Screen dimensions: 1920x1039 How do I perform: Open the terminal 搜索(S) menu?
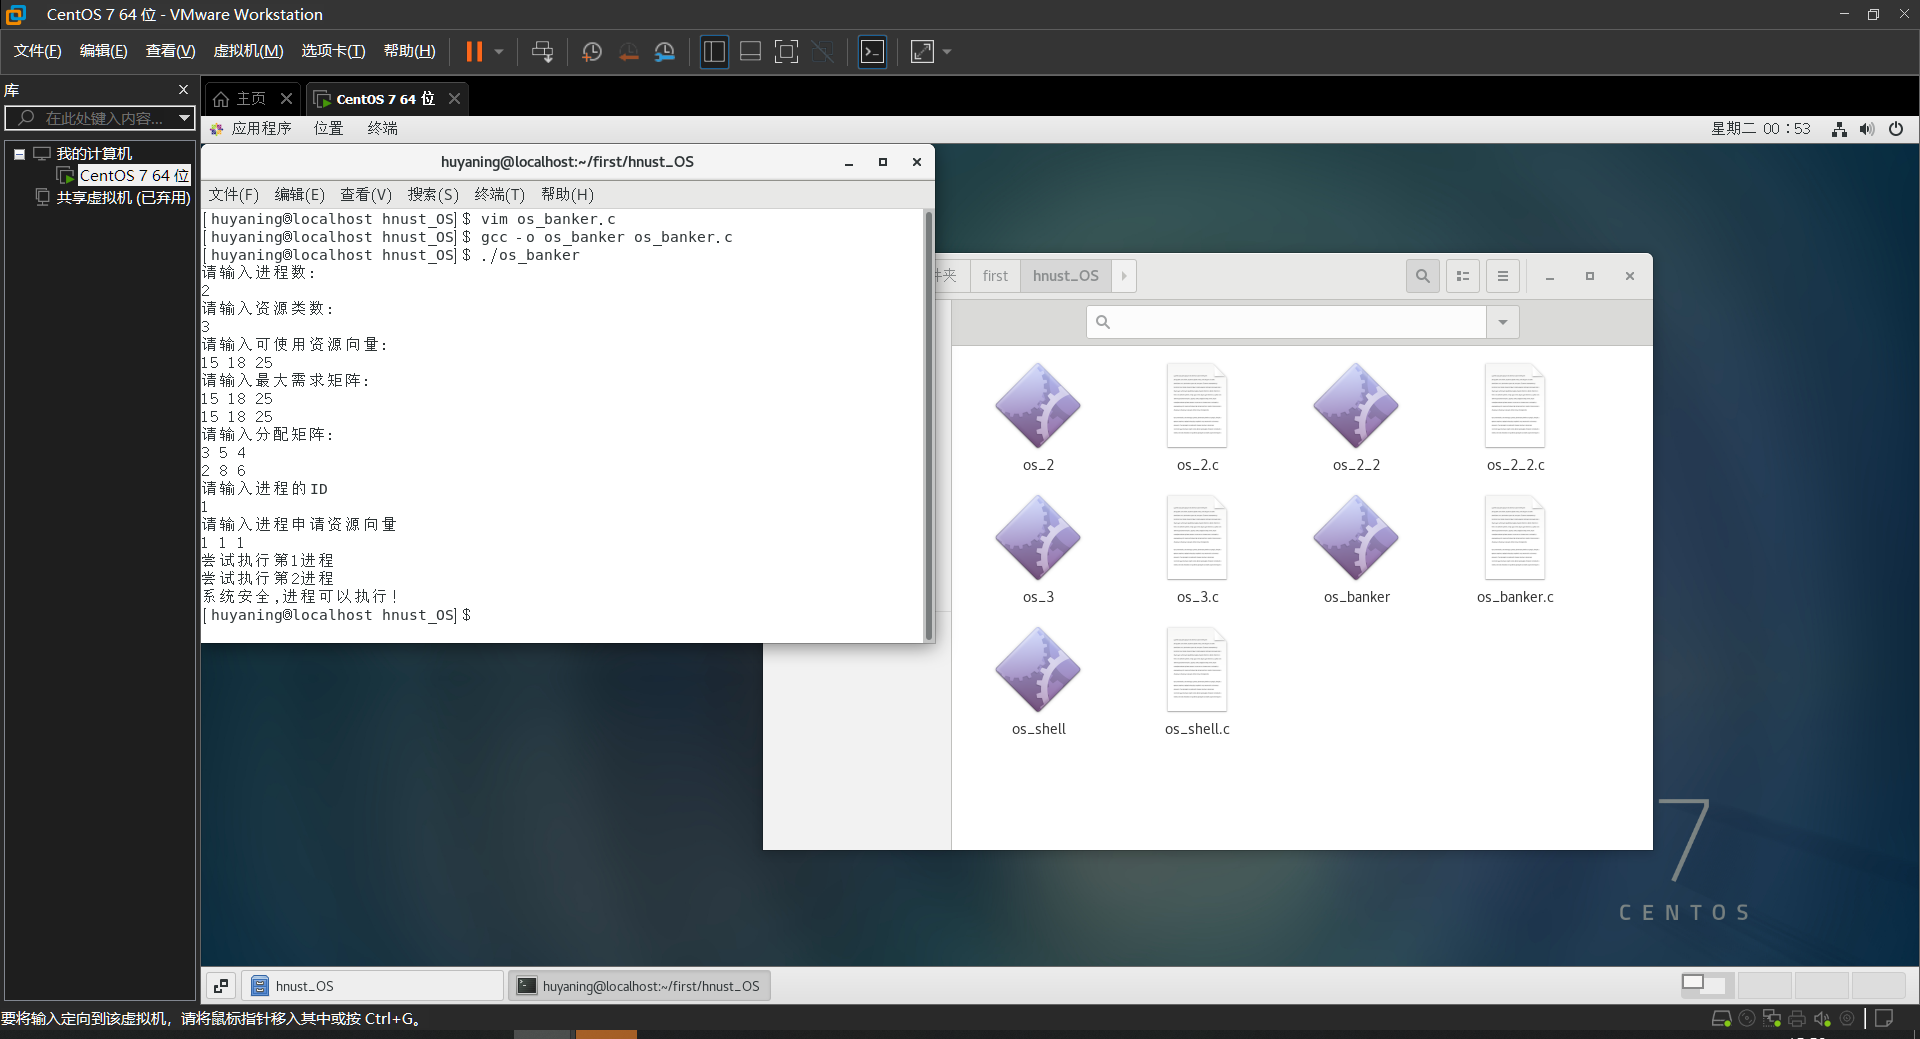(x=433, y=194)
